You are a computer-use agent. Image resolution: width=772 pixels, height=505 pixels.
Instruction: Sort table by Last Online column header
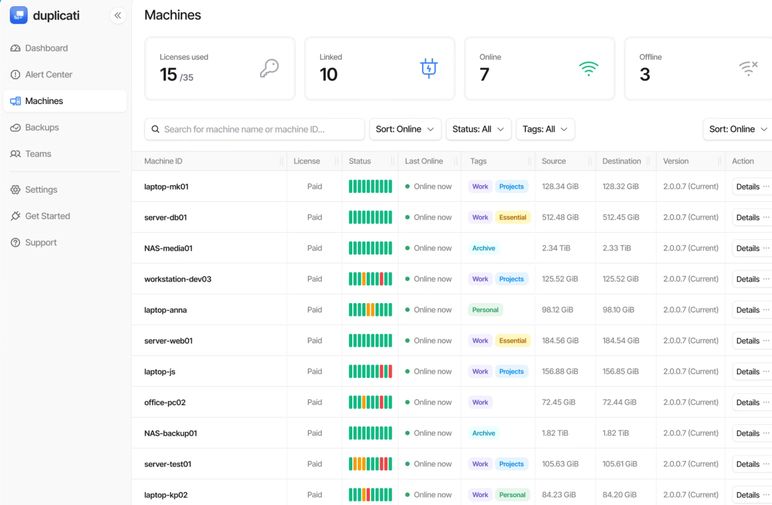(423, 161)
